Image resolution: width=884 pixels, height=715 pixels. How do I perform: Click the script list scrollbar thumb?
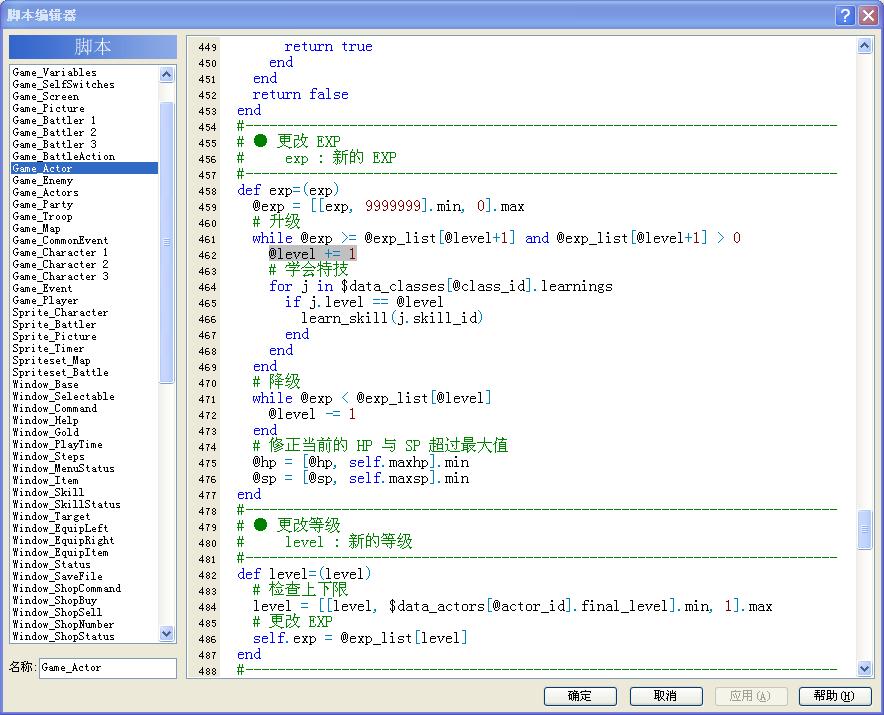coord(166,242)
